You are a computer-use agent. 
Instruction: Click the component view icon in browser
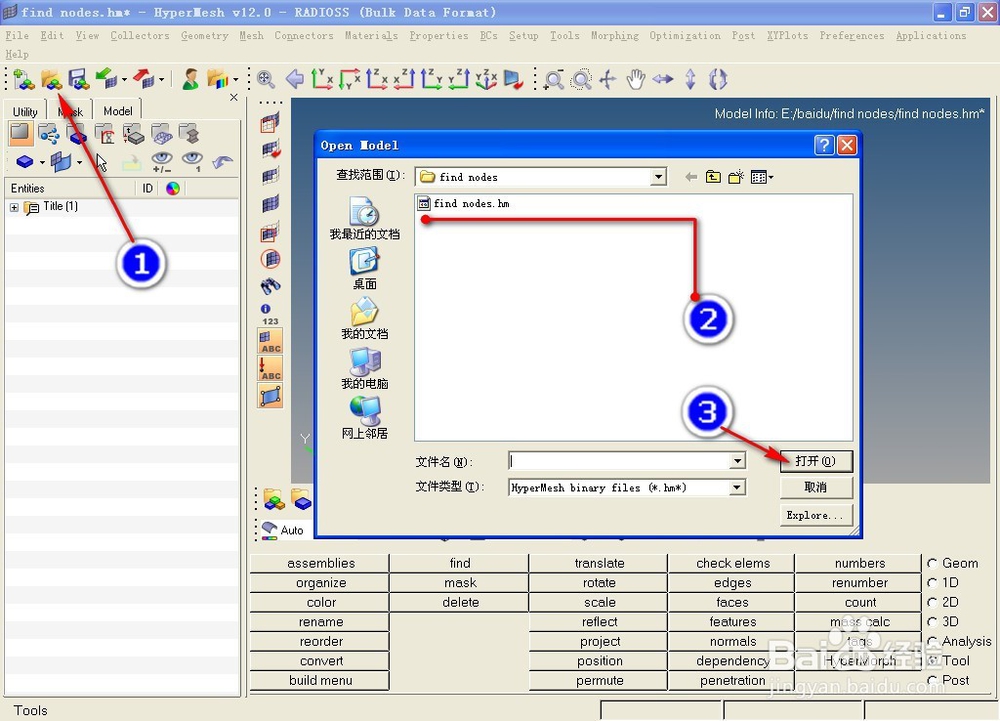78,135
